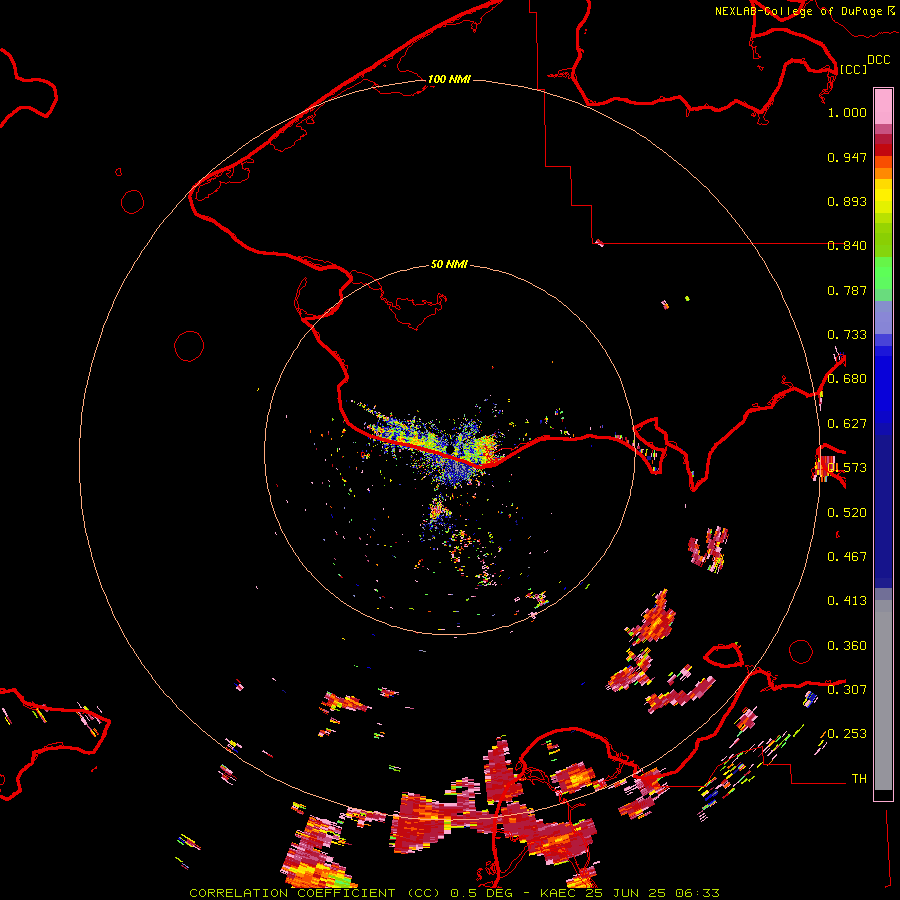Pick the lavender color bar segment near 0.787
Viewport: 900px width, 900px height.
click(x=883, y=317)
